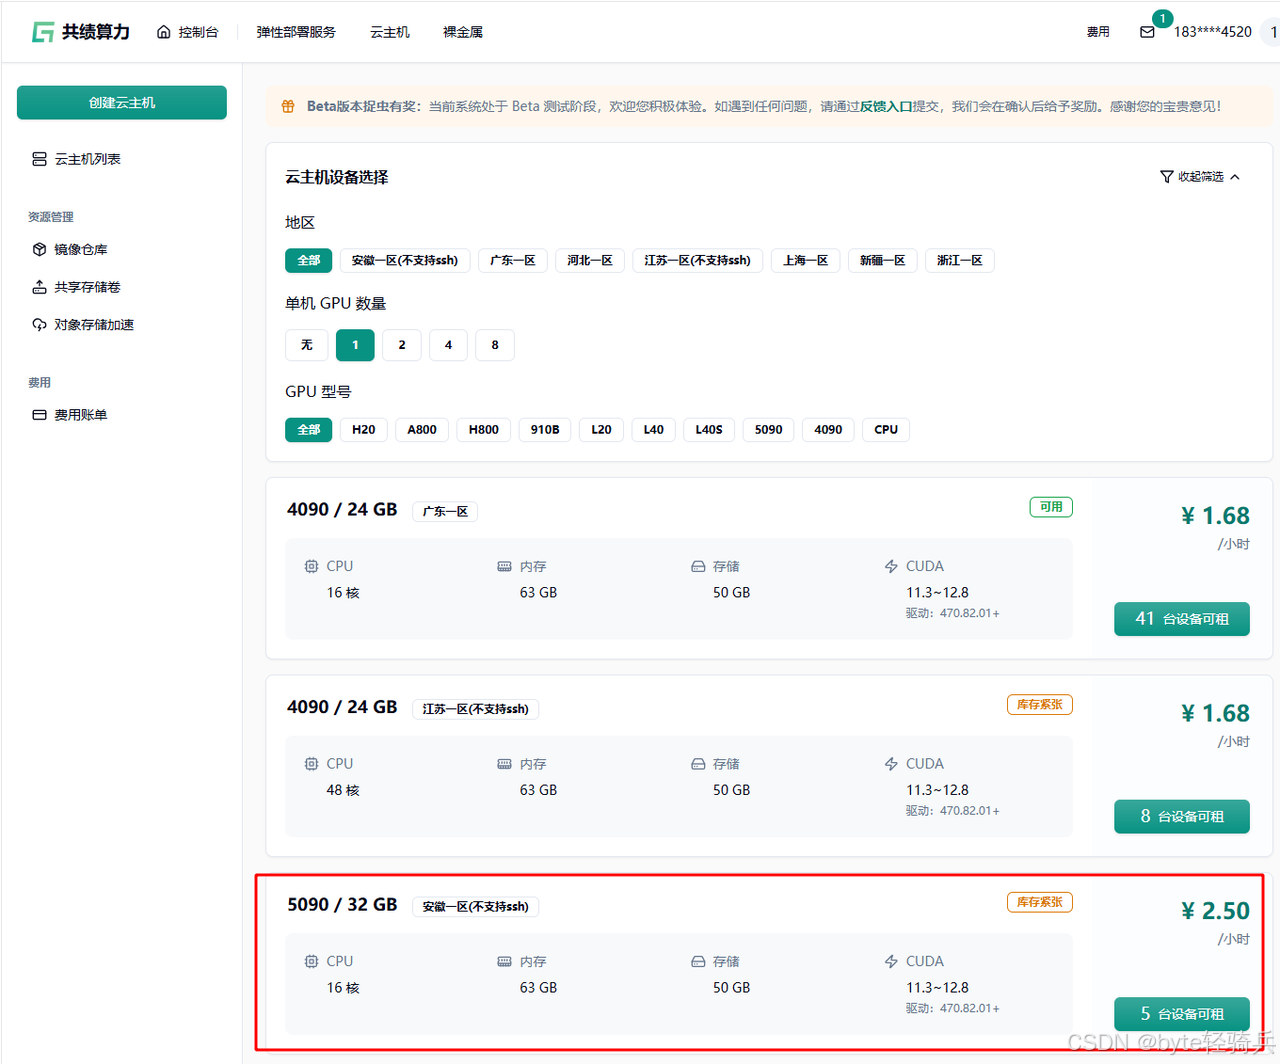Collapse filters with 收起筛选

click(1200, 177)
